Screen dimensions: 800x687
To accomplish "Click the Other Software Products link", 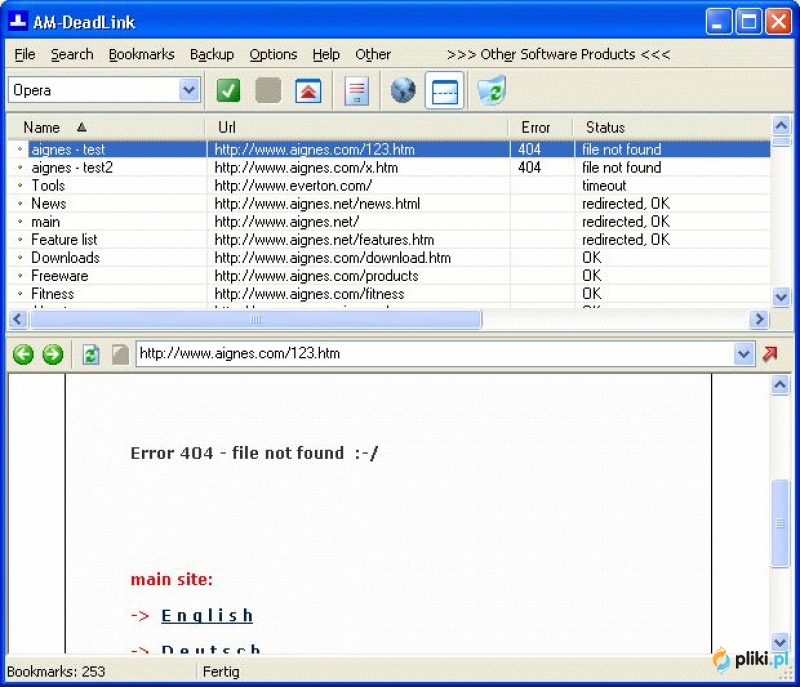I will (558, 54).
